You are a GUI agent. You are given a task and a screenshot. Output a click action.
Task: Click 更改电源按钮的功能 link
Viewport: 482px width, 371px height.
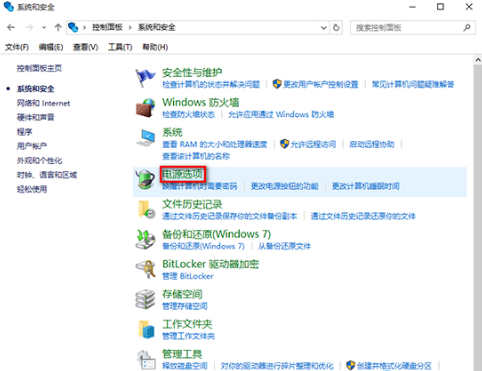(285, 186)
